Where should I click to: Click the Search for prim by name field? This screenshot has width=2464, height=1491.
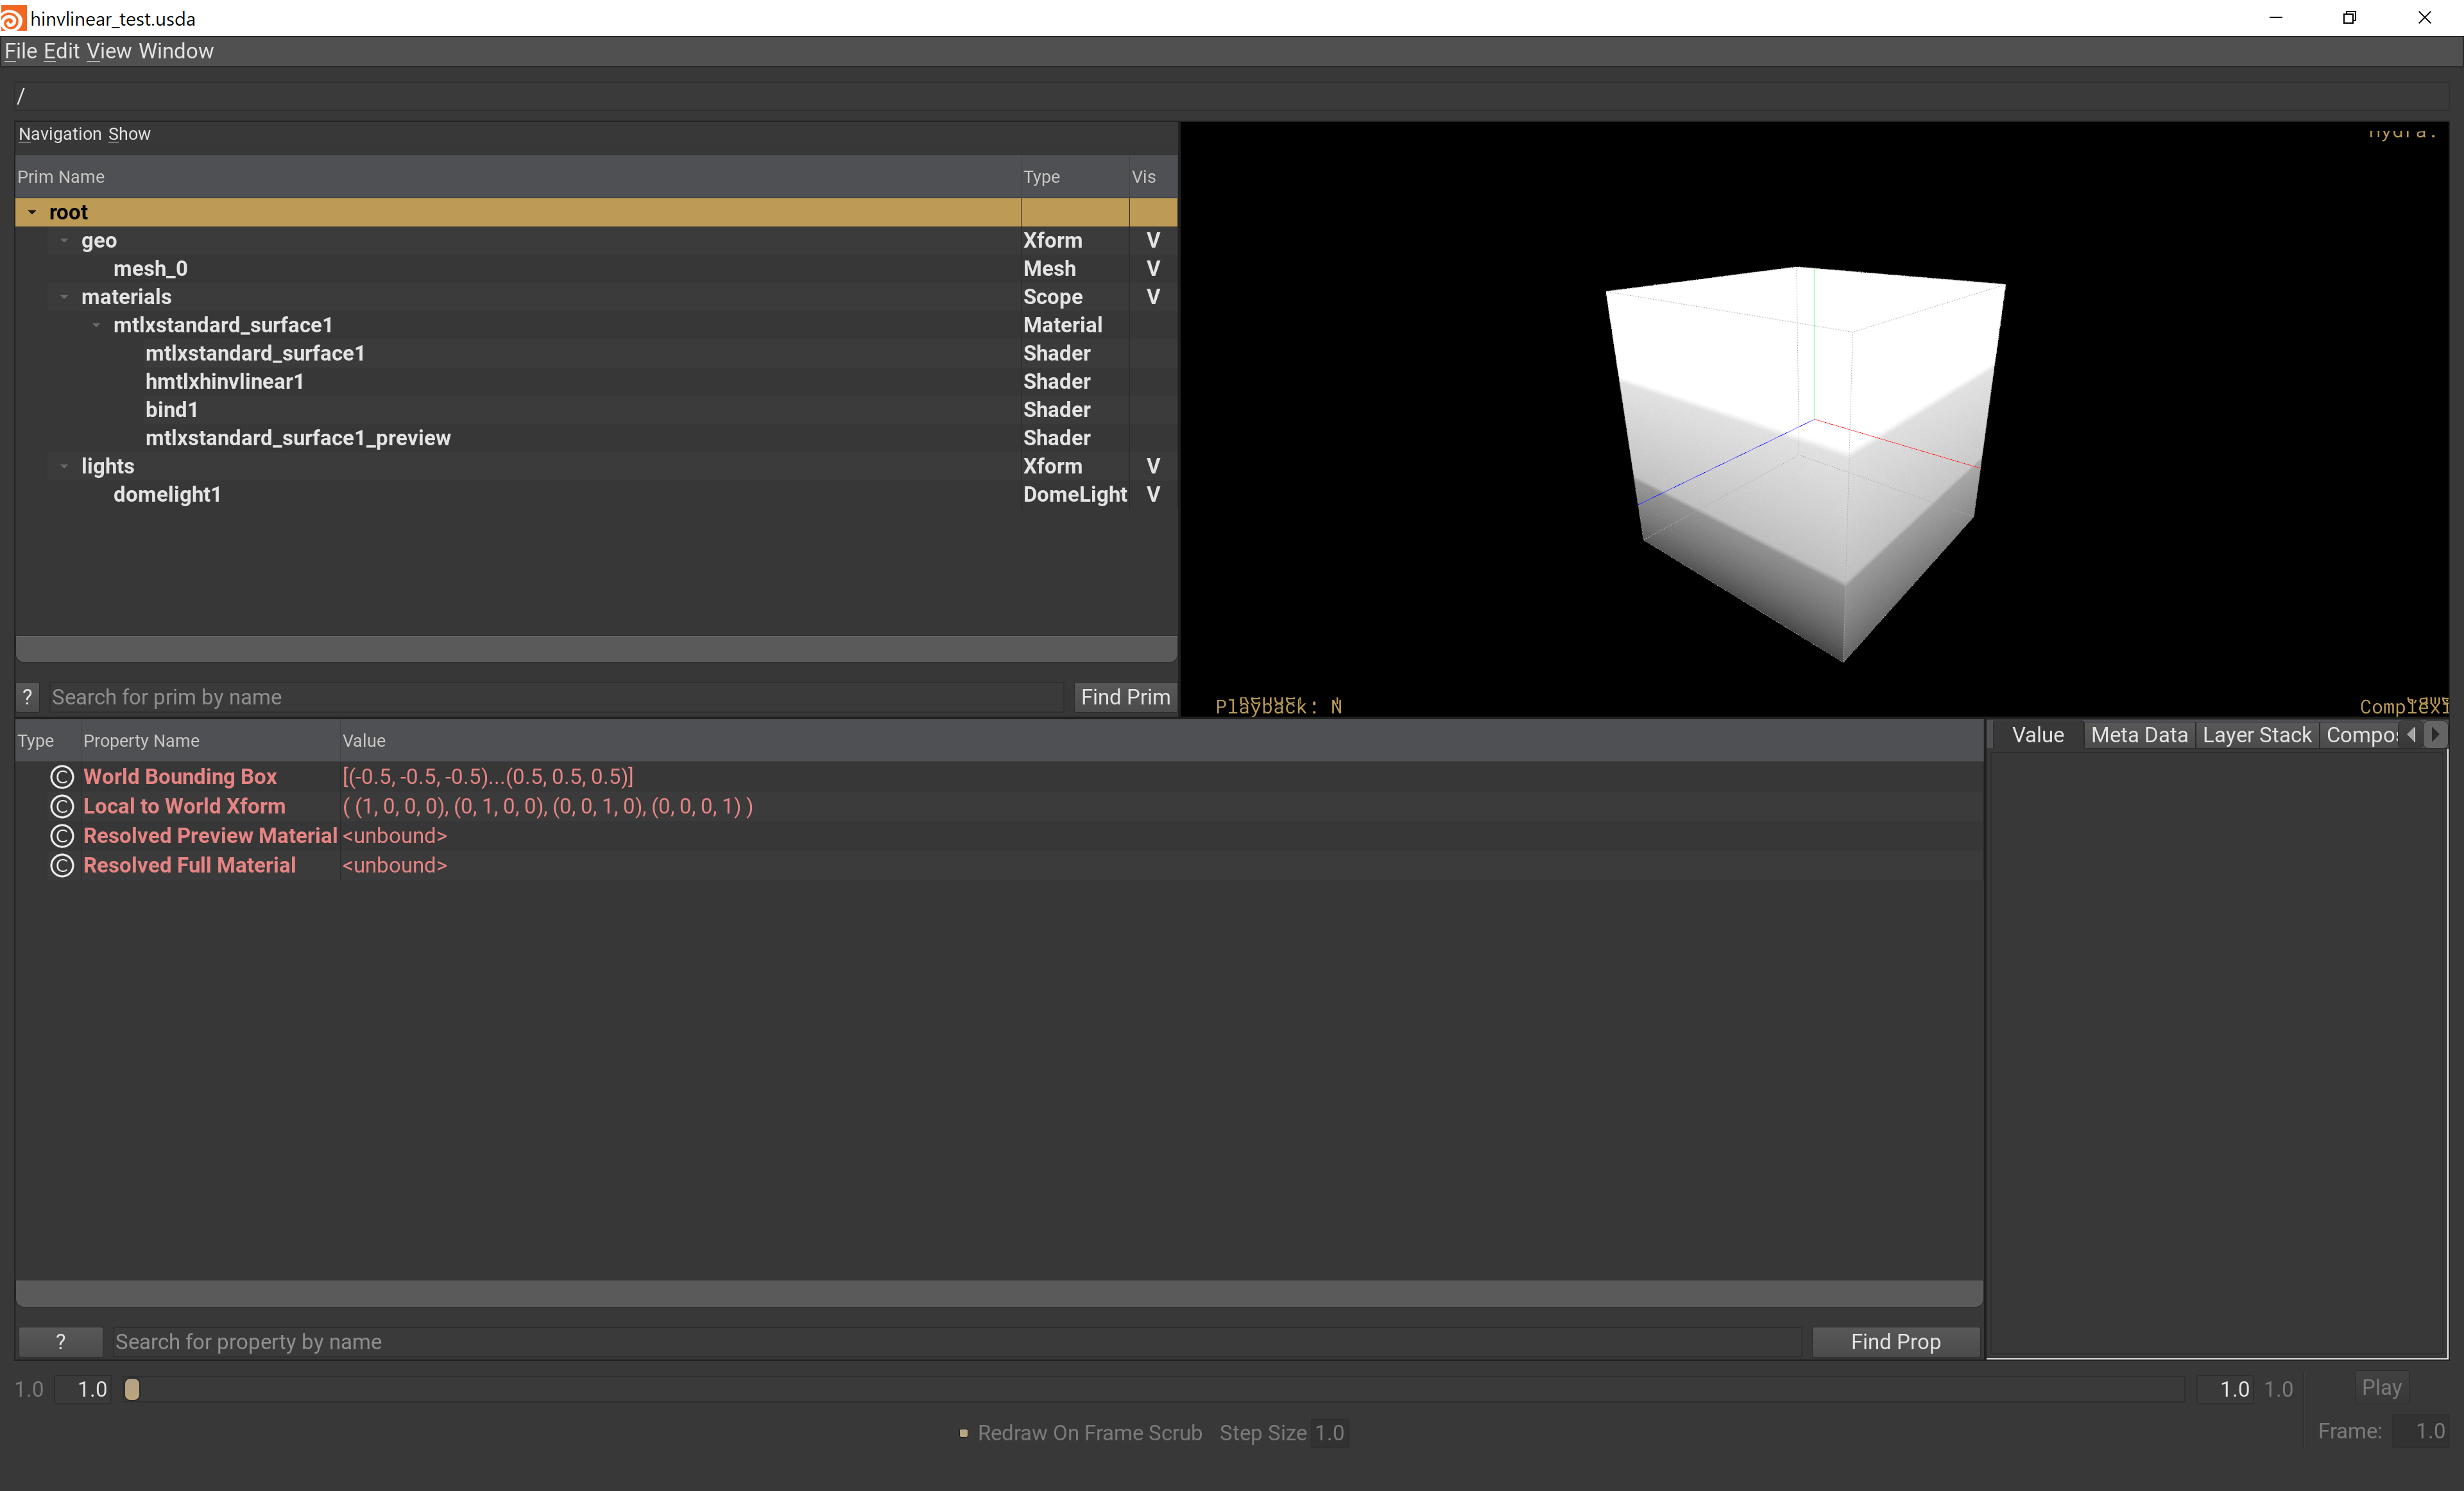pos(550,697)
